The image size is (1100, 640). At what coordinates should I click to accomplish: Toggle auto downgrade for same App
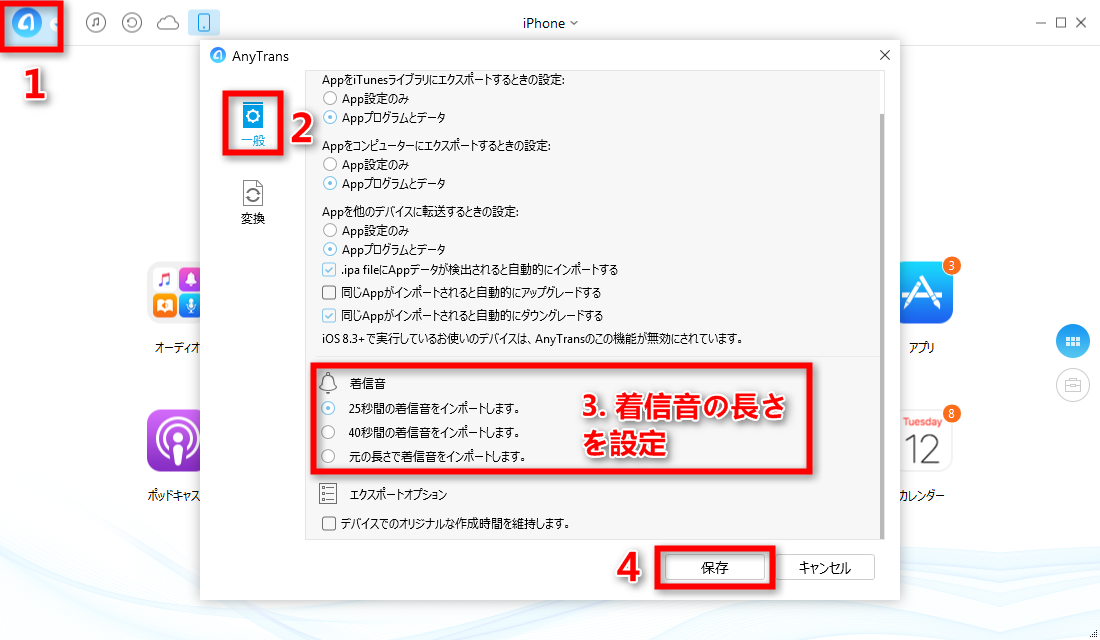pos(329,315)
